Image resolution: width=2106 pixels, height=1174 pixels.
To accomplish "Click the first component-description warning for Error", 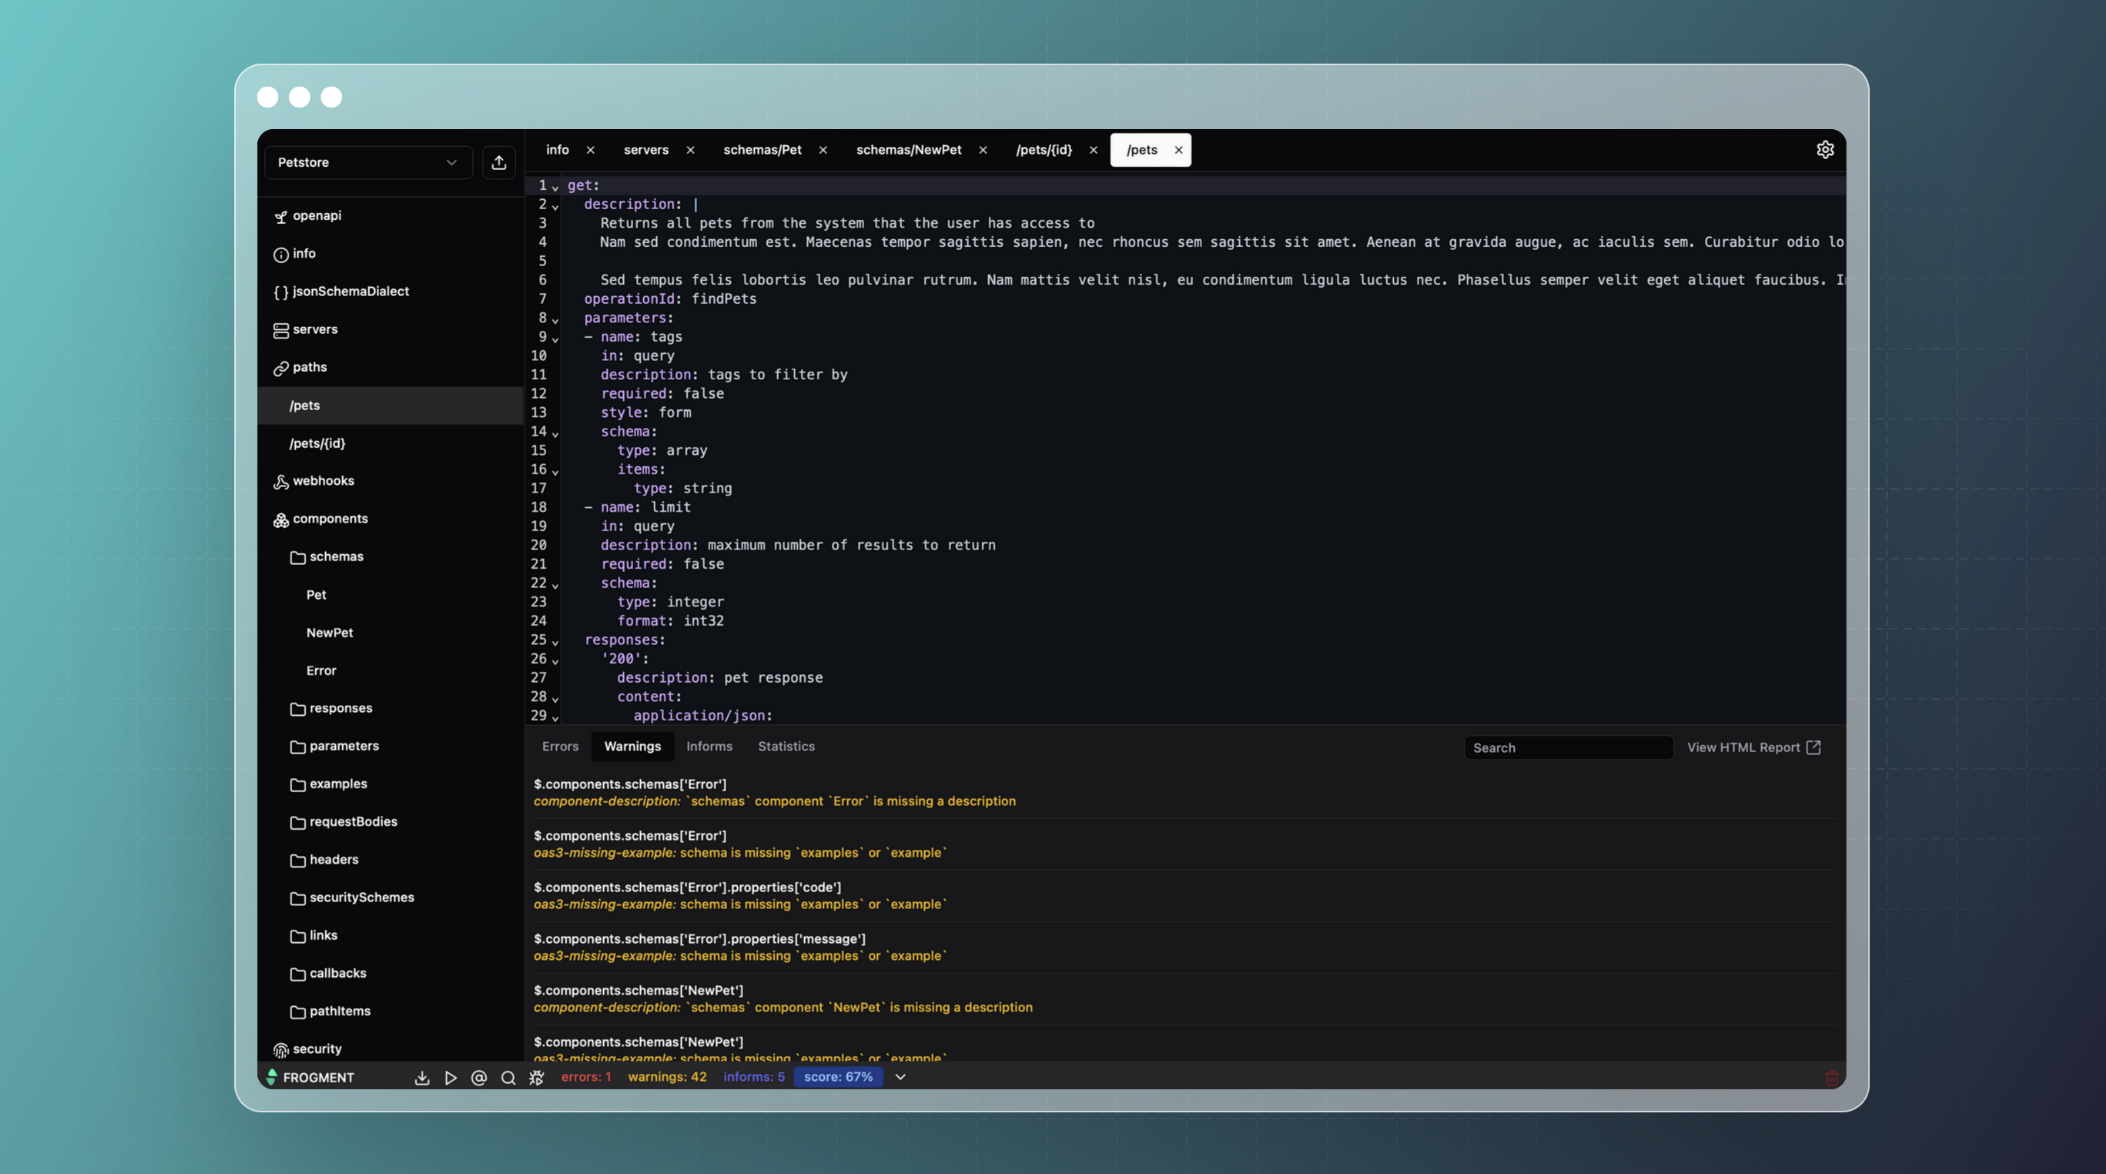I will tap(1185, 792).
